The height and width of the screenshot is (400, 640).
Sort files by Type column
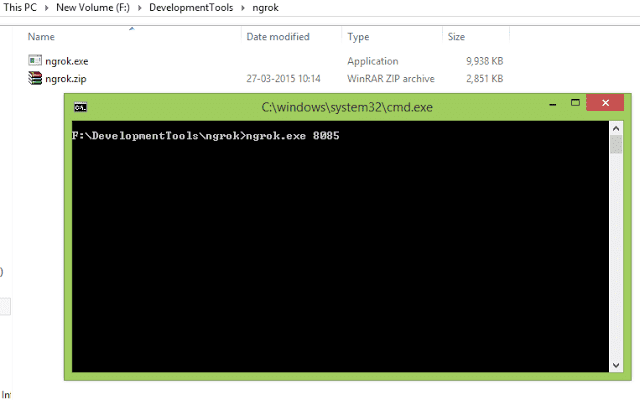point(358,37)
